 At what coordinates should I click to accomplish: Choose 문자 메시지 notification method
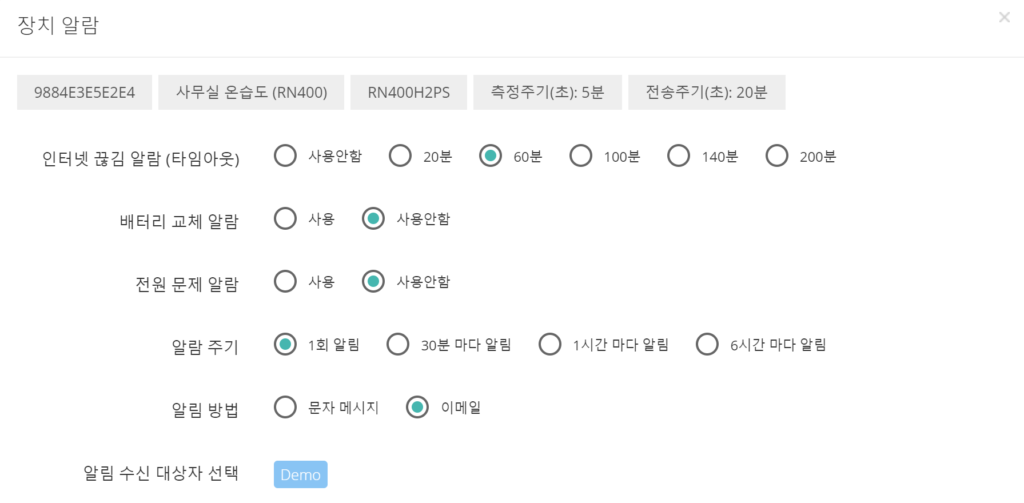pyautogui.click(x=285, y=407)
